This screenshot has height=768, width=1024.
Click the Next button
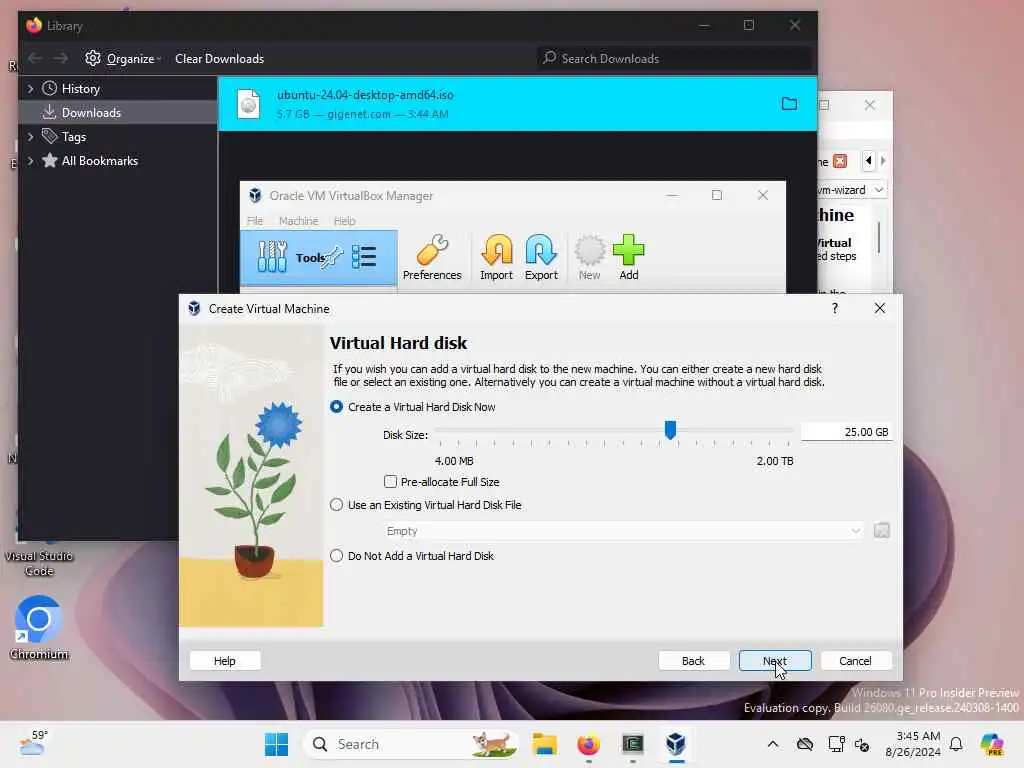click(775, 661)
